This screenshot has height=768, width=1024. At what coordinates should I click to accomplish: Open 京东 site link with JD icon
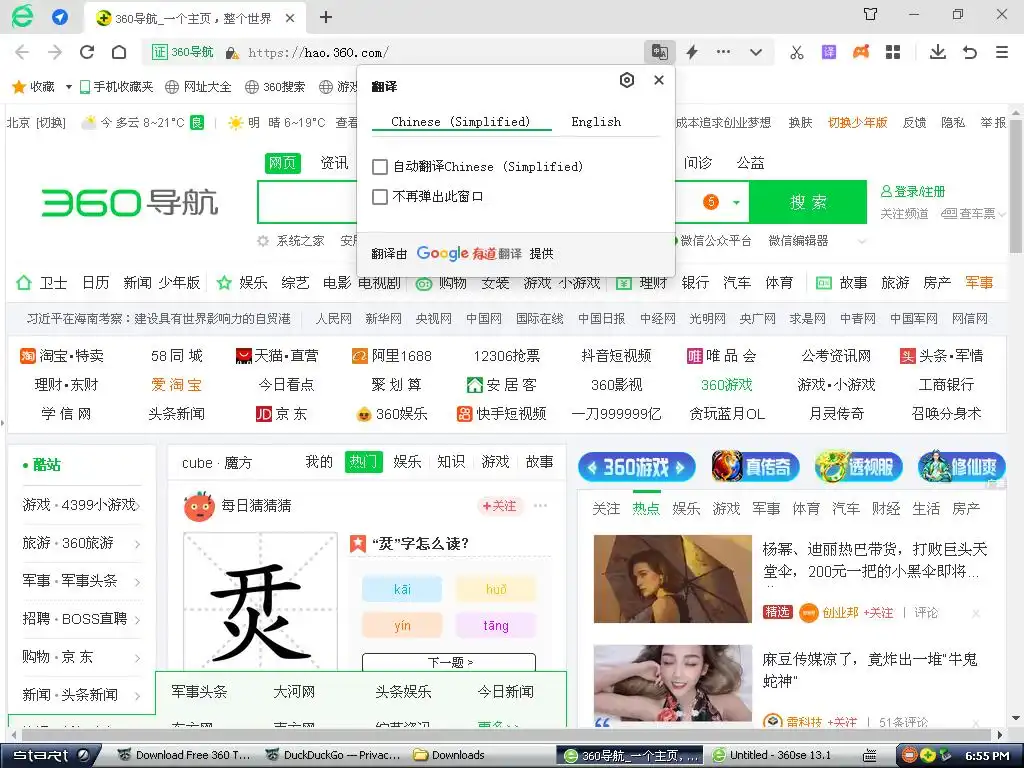[281, 413]
